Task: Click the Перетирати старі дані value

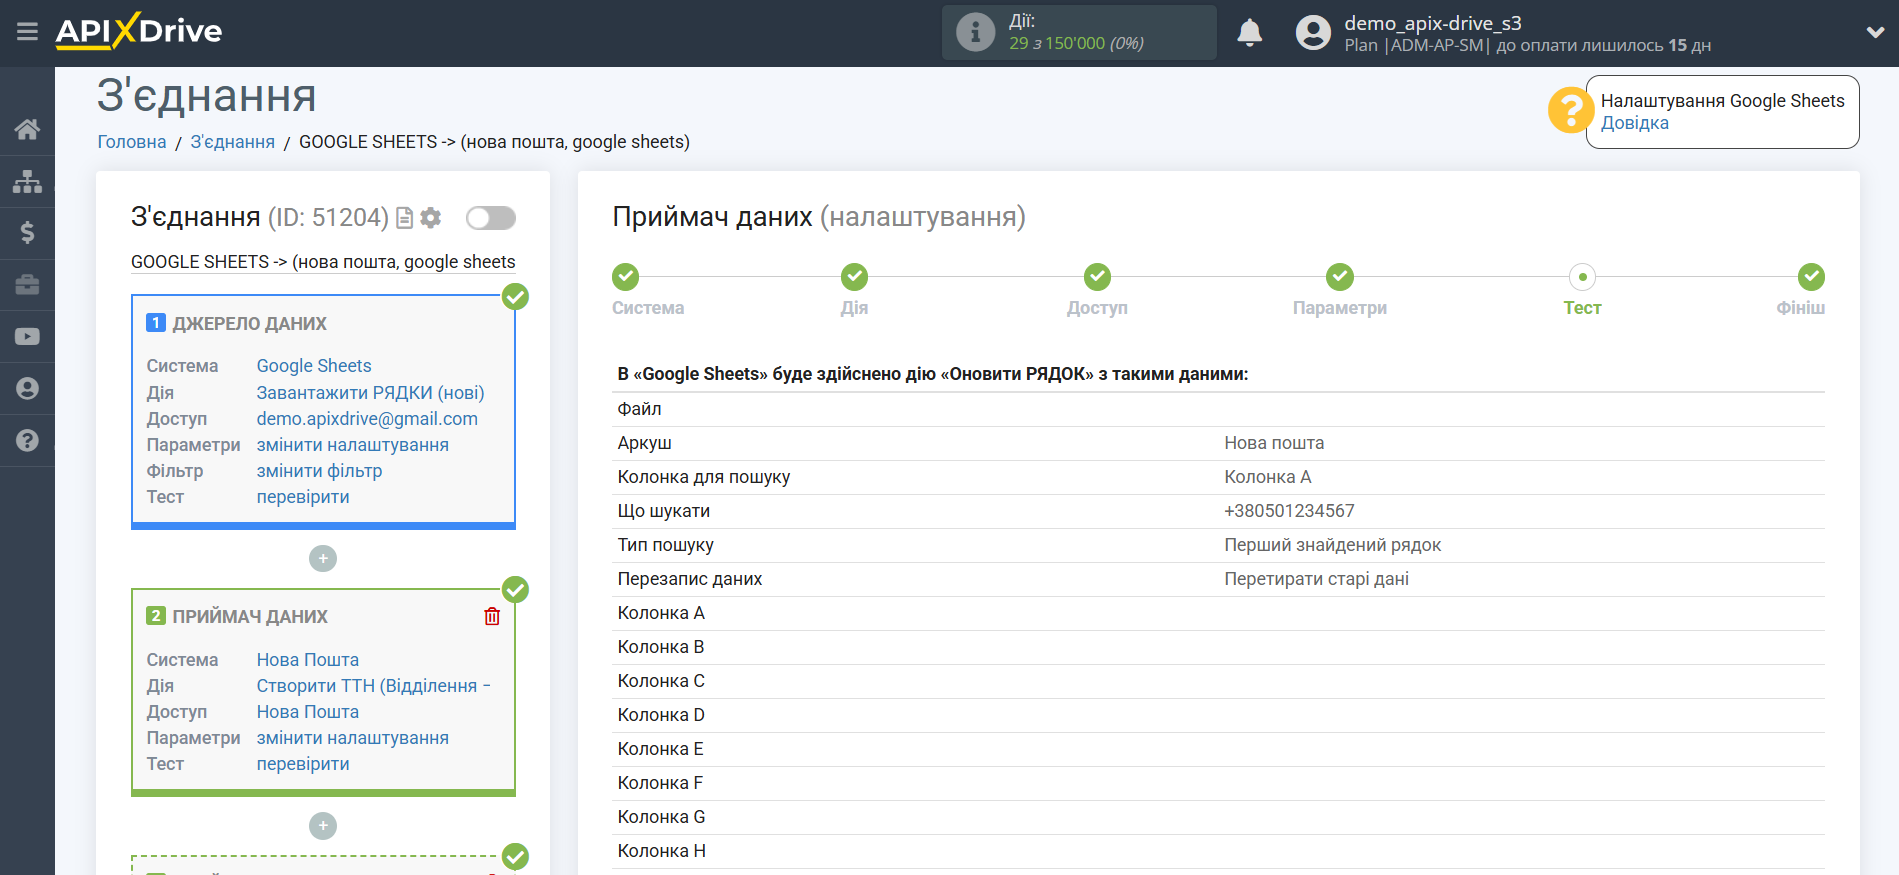Action: click(1316, 579)
